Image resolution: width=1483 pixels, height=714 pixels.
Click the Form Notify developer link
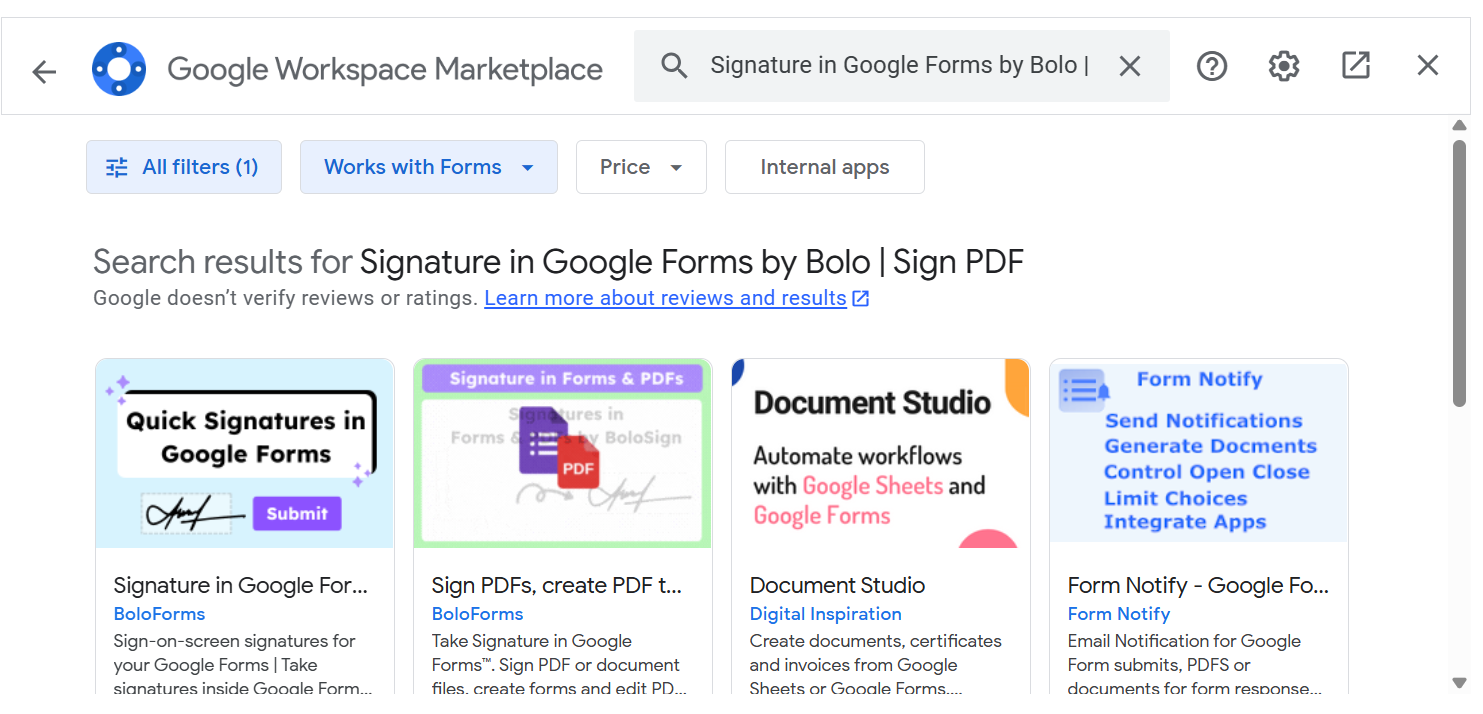[x=1119, y=614]
